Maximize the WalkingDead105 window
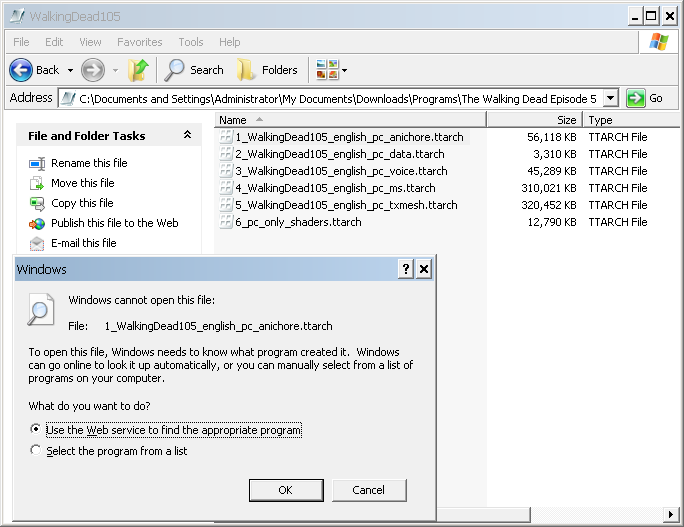 coord(651,17)
